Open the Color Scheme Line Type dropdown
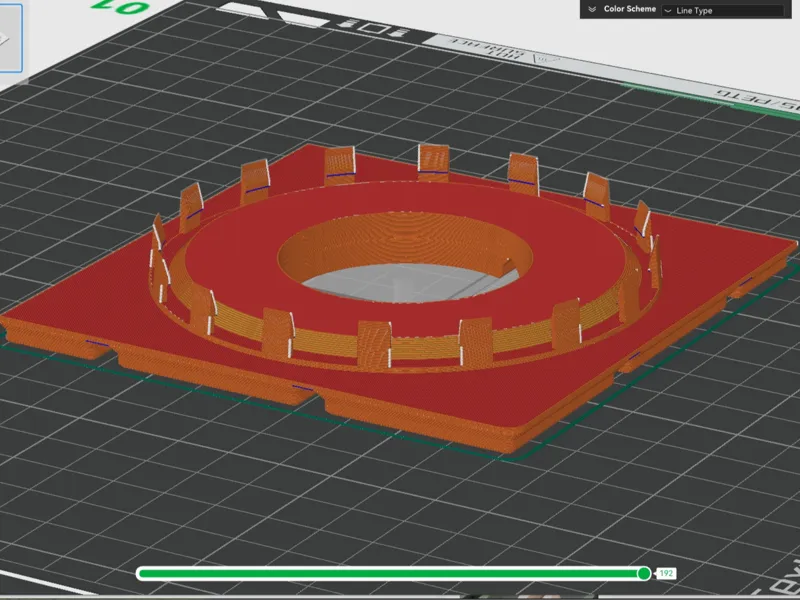800x600 pixels. [x=722, y=10]
